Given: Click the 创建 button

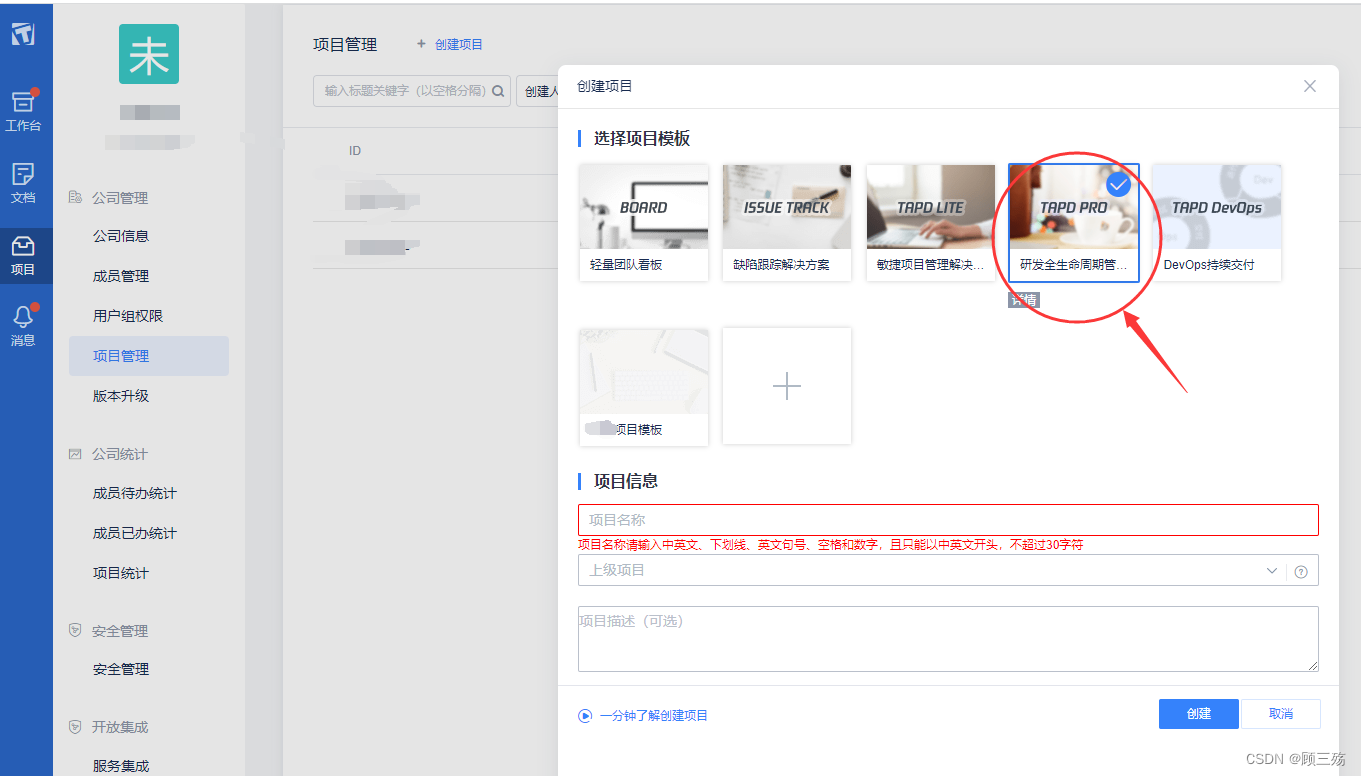Looking at the screenshot, I should (x=1199, y=714).
